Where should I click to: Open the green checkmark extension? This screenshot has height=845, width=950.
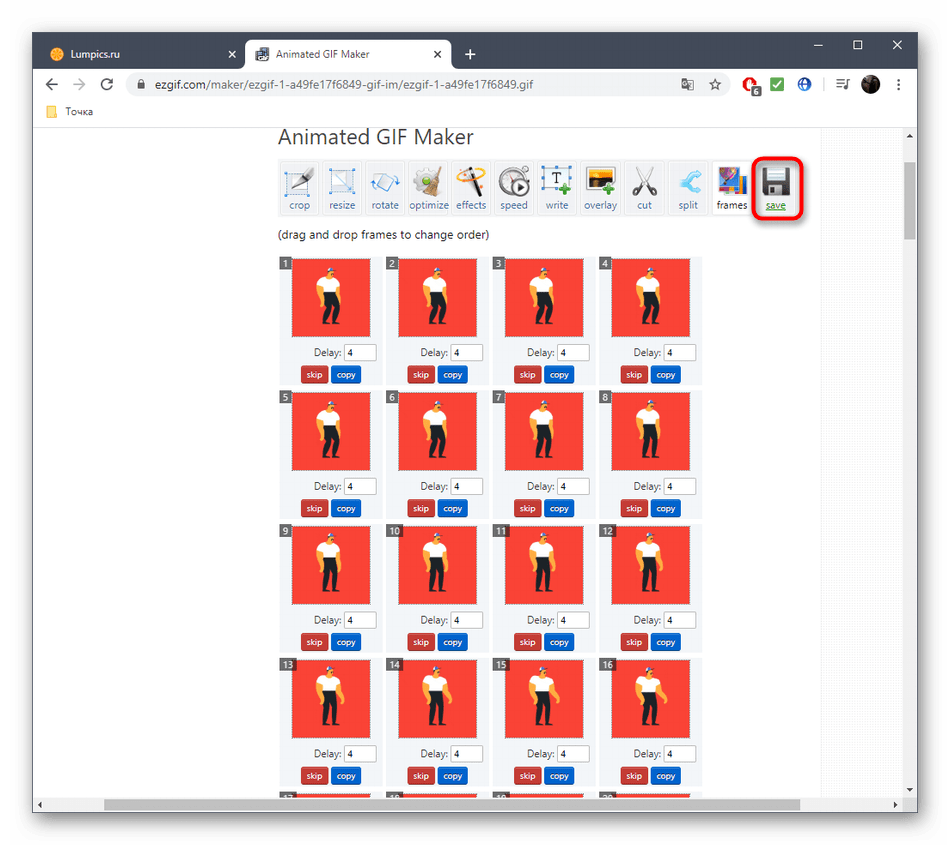777,84
